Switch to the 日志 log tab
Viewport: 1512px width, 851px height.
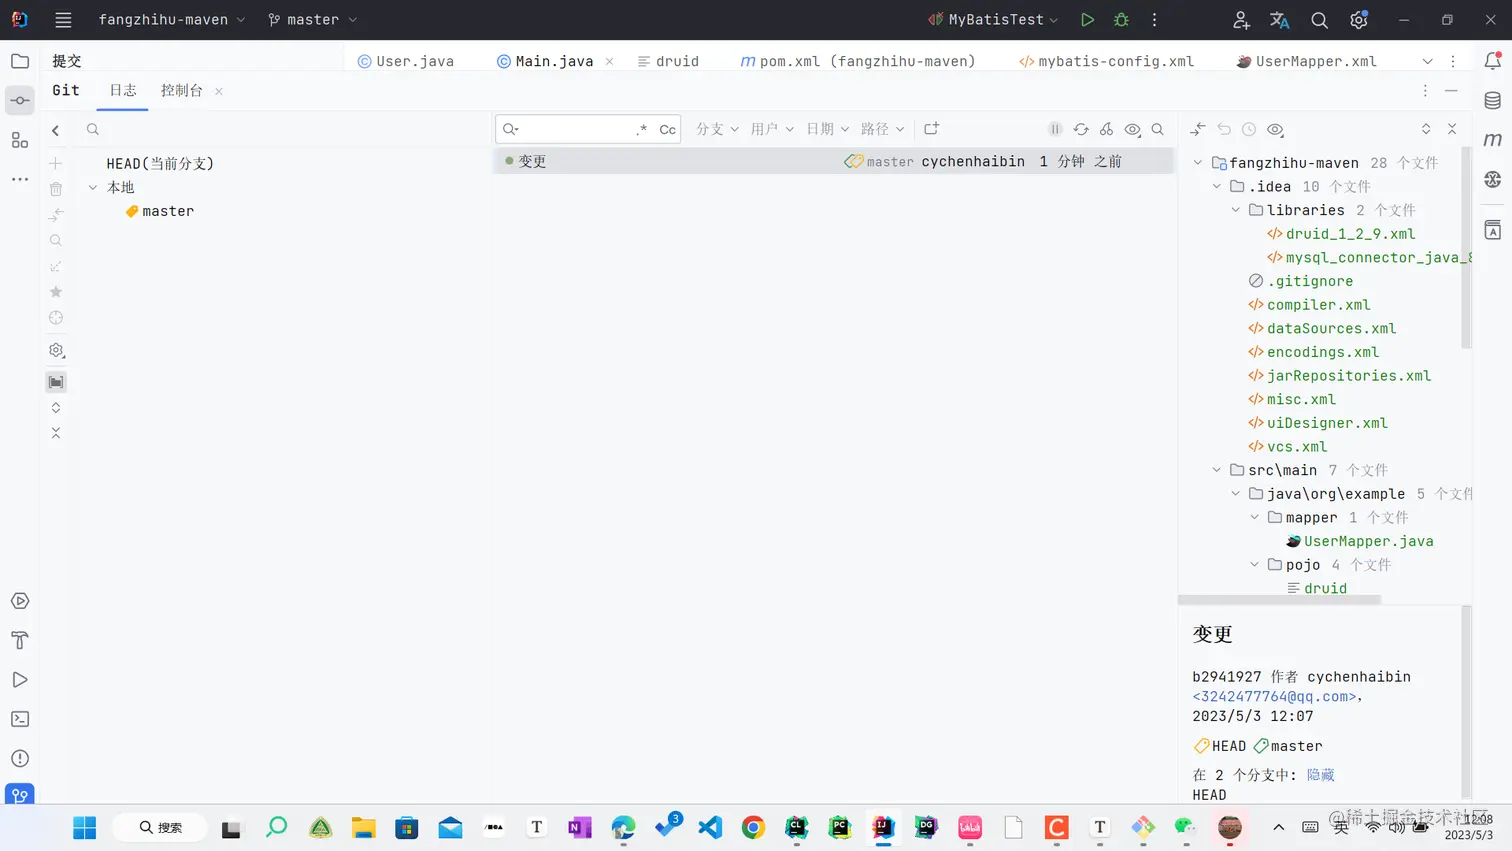point(123,90)
